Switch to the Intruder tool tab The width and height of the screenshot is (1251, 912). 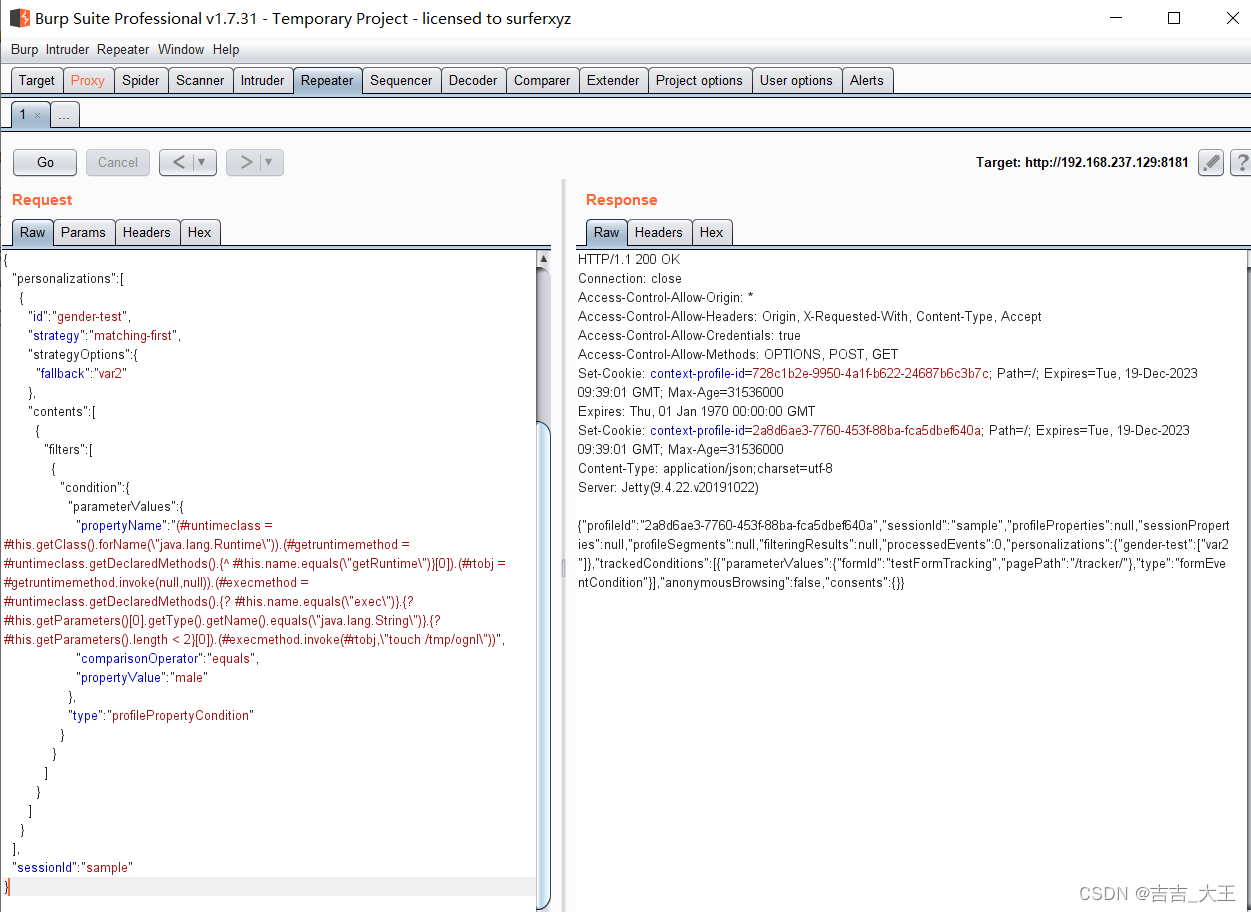tap(263, 80)
